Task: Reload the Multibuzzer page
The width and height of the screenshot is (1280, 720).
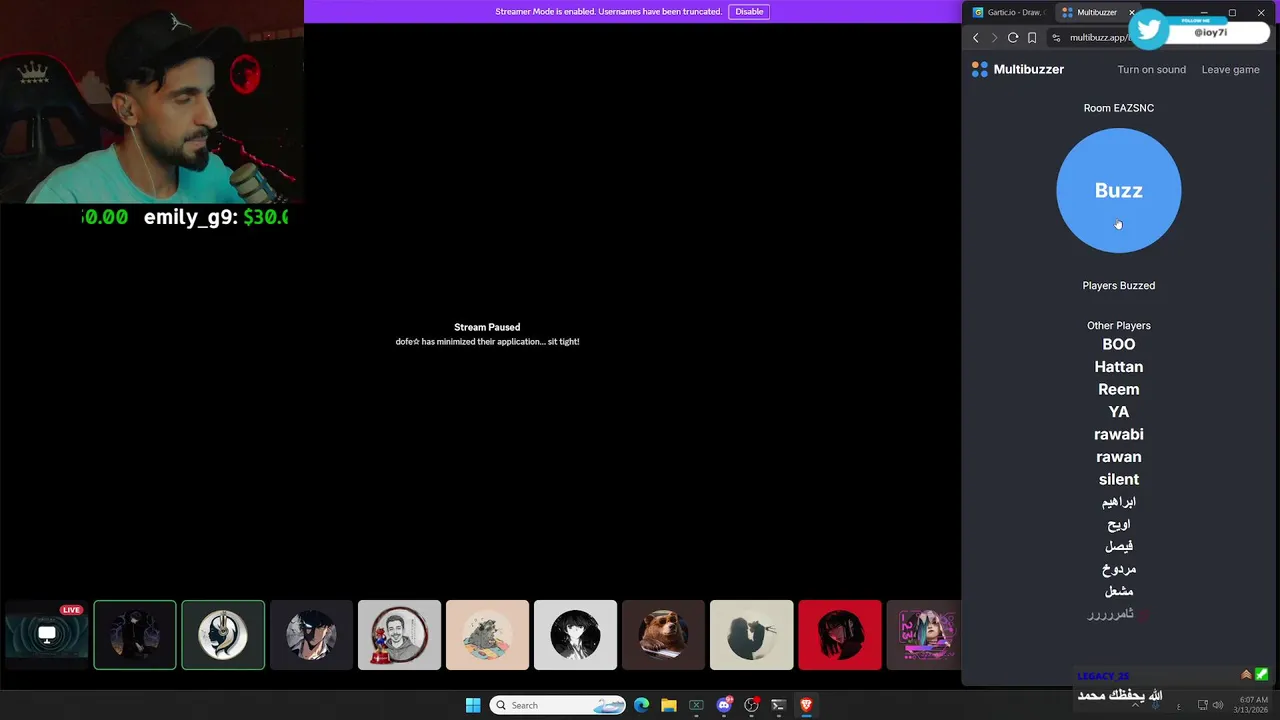Action: click(1013, 38)
